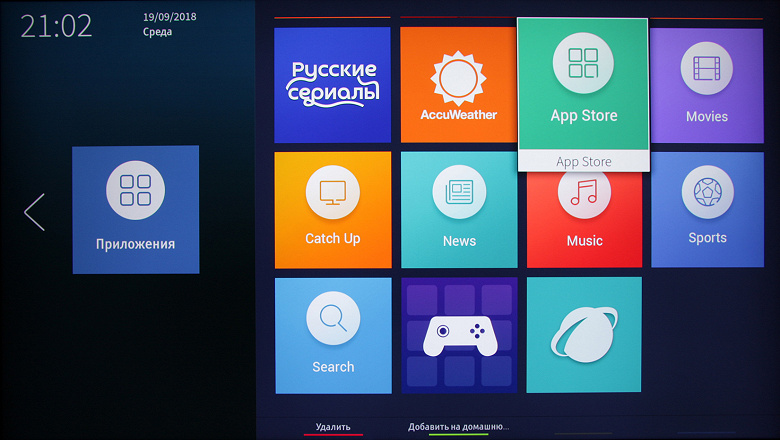Image resolution: width=780 pixels, height=440 pixels.
Task: Choose the red Удалить option
Action: 333,427
